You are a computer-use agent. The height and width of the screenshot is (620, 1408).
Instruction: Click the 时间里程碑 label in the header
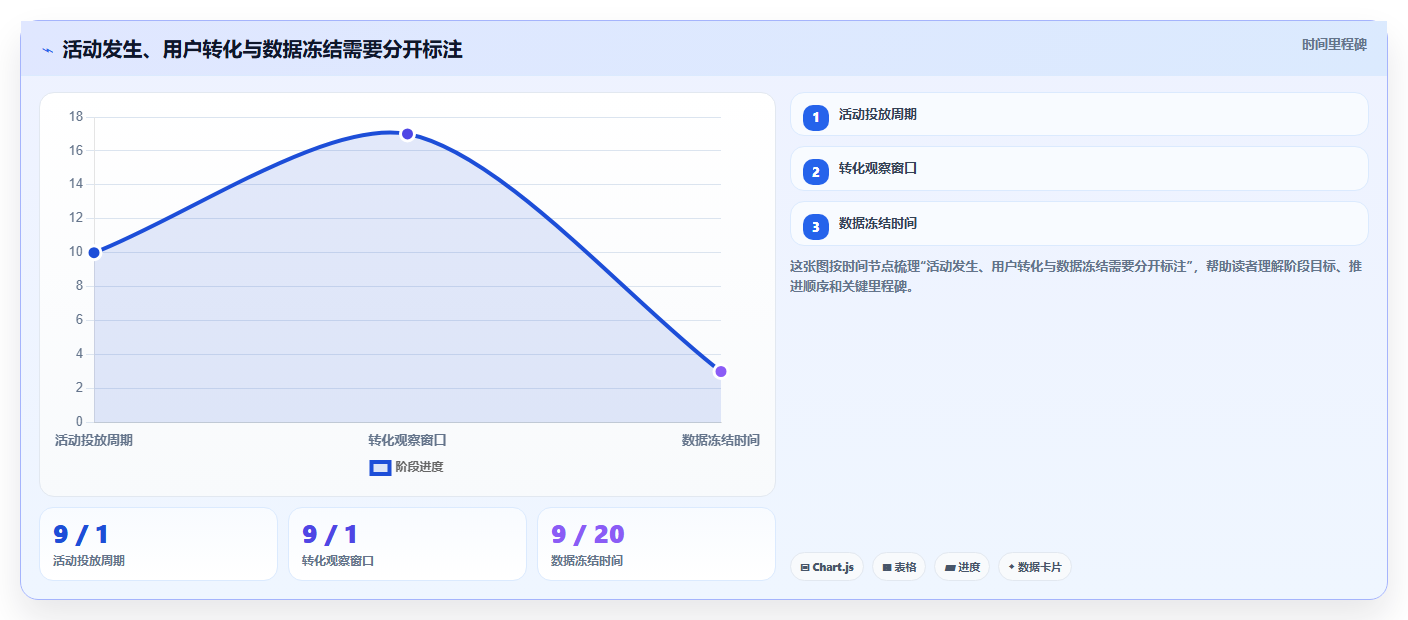coord(1334,45)
